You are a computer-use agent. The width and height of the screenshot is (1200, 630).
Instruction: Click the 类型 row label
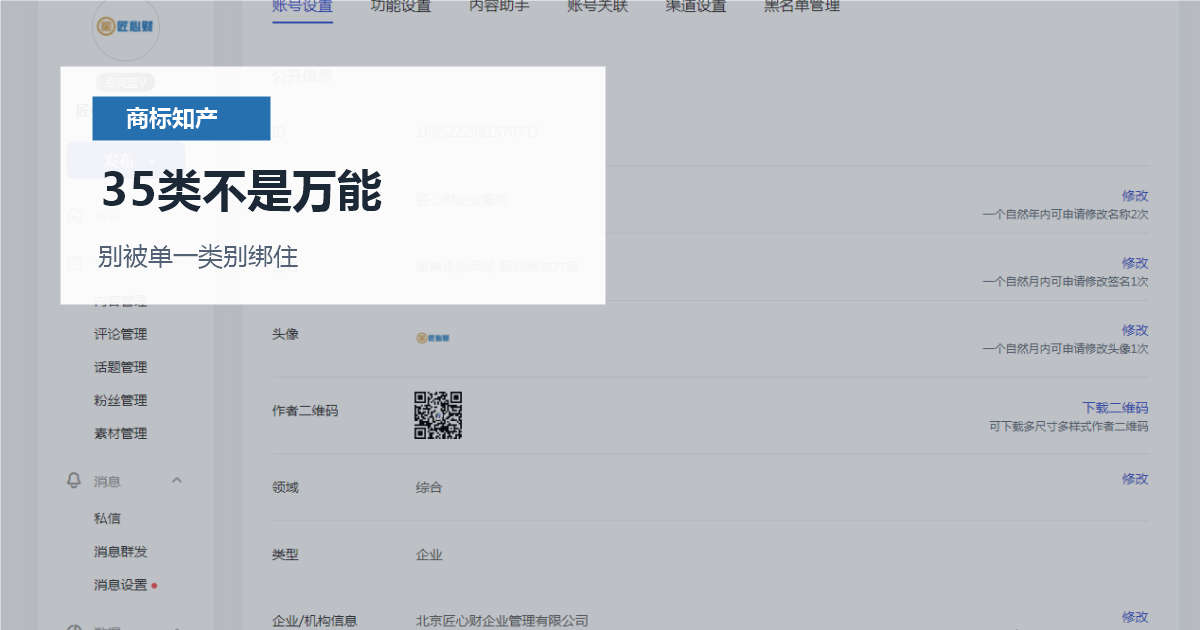coord(285,555)
